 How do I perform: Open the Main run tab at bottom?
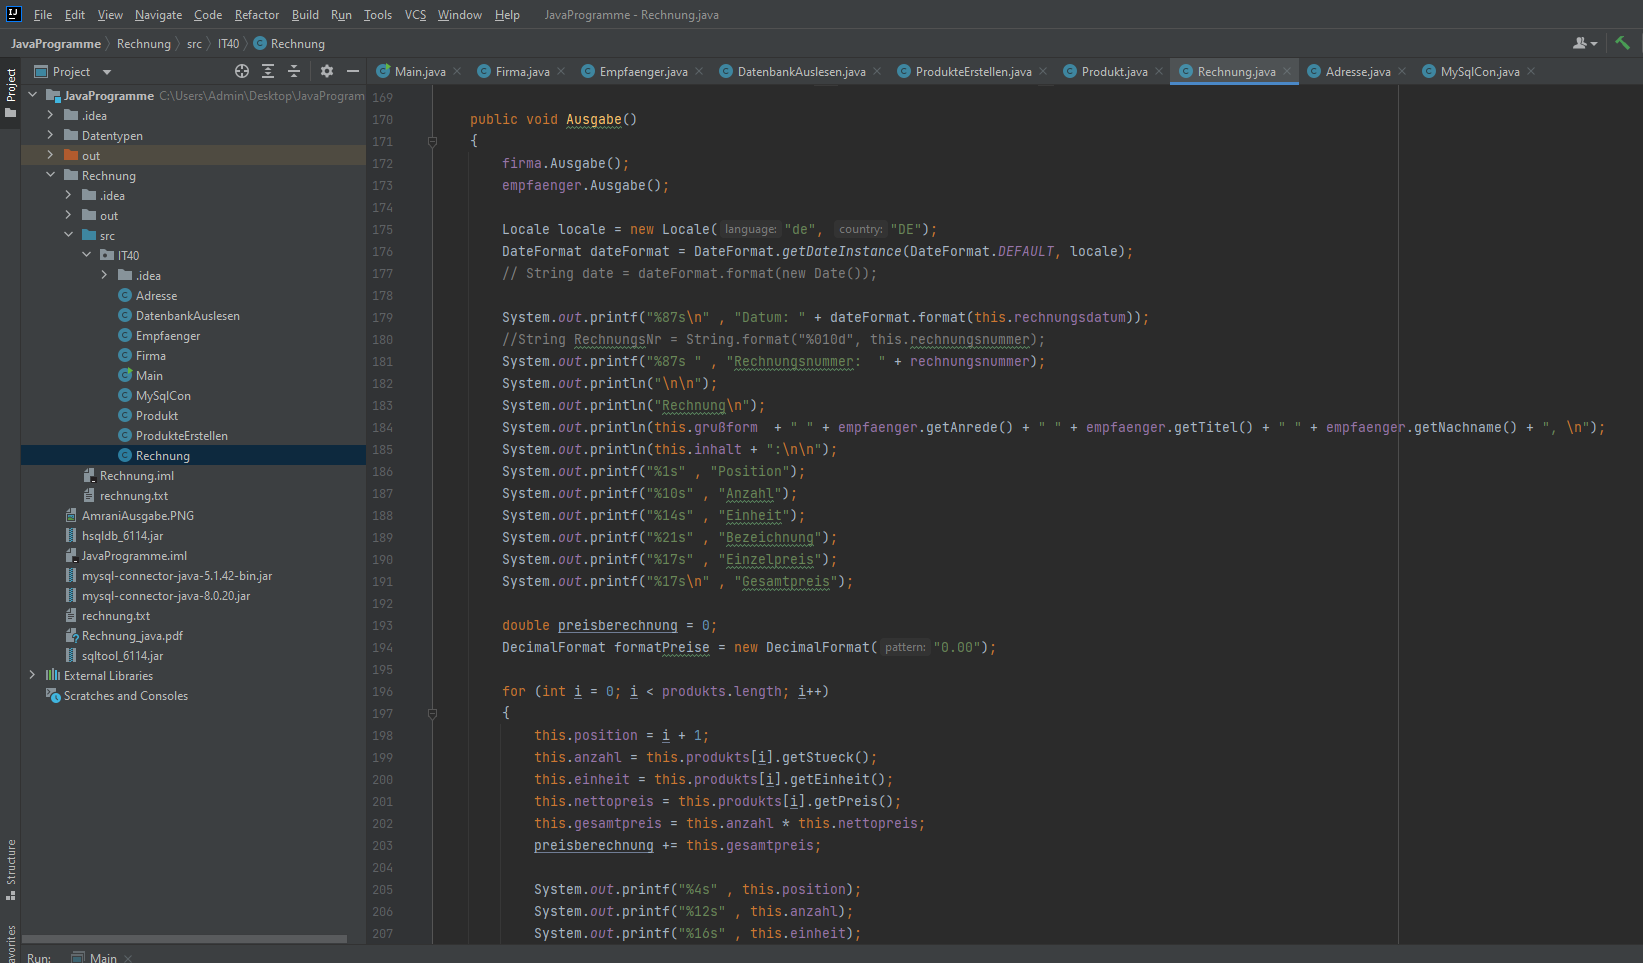click(x=103, y=957)
